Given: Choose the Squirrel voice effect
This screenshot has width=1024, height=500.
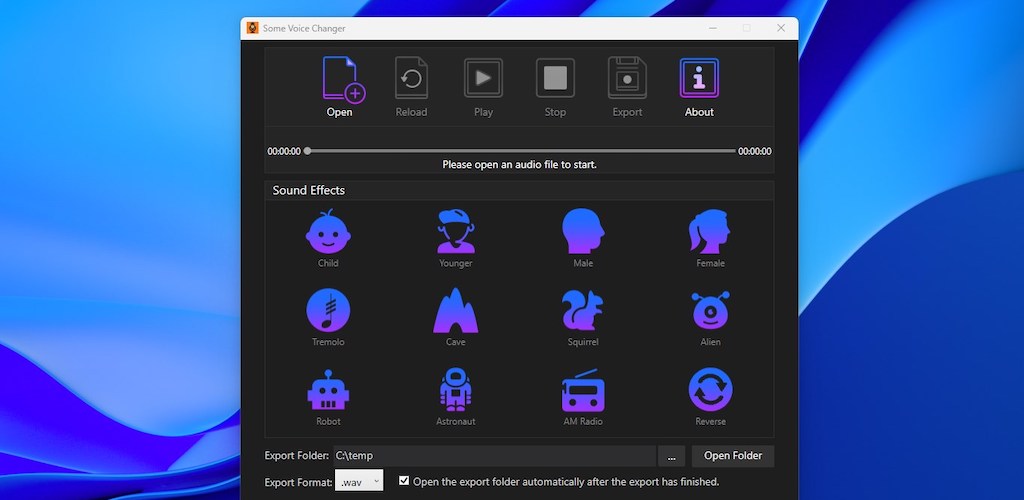Looking at the screenshot, I should click(x=583, y=311).
